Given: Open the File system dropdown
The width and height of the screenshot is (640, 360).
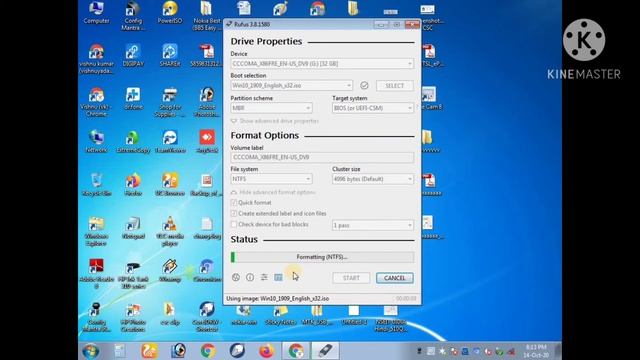Looking at the screenshot, I should pos(271,179).
